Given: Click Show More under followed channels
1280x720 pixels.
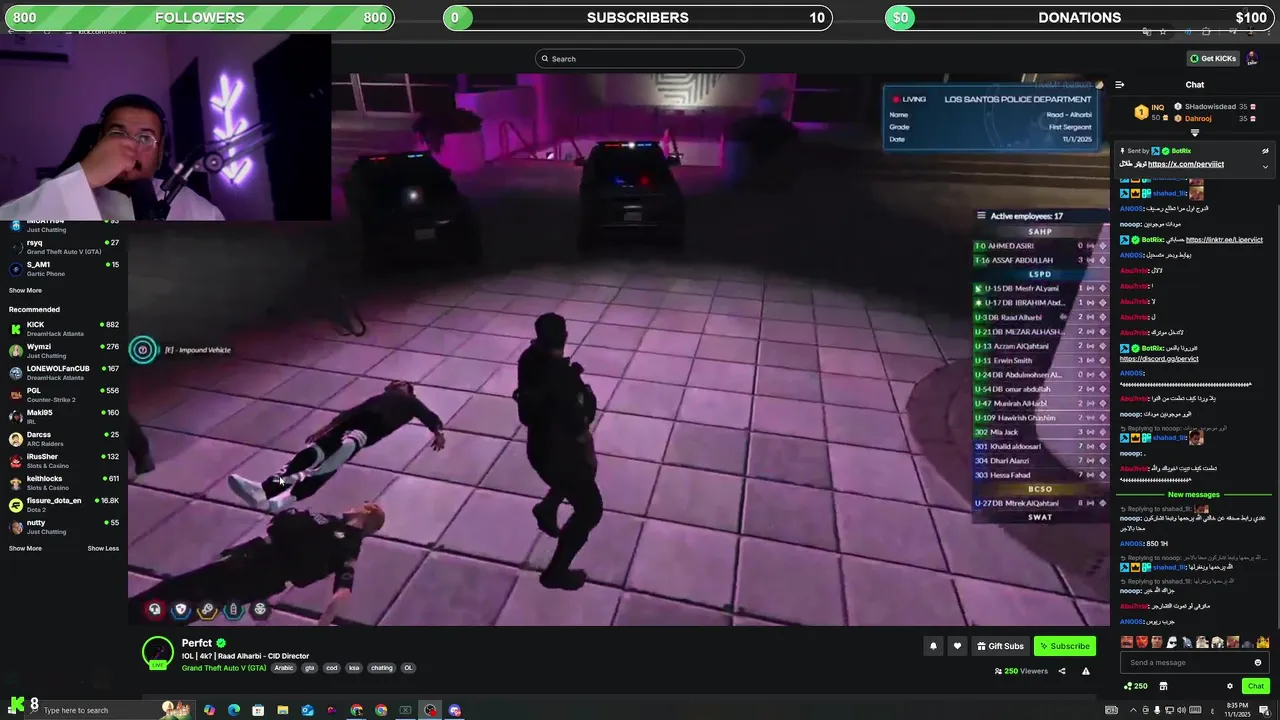Looking at the screenshot, I should (x=25, y=290).
